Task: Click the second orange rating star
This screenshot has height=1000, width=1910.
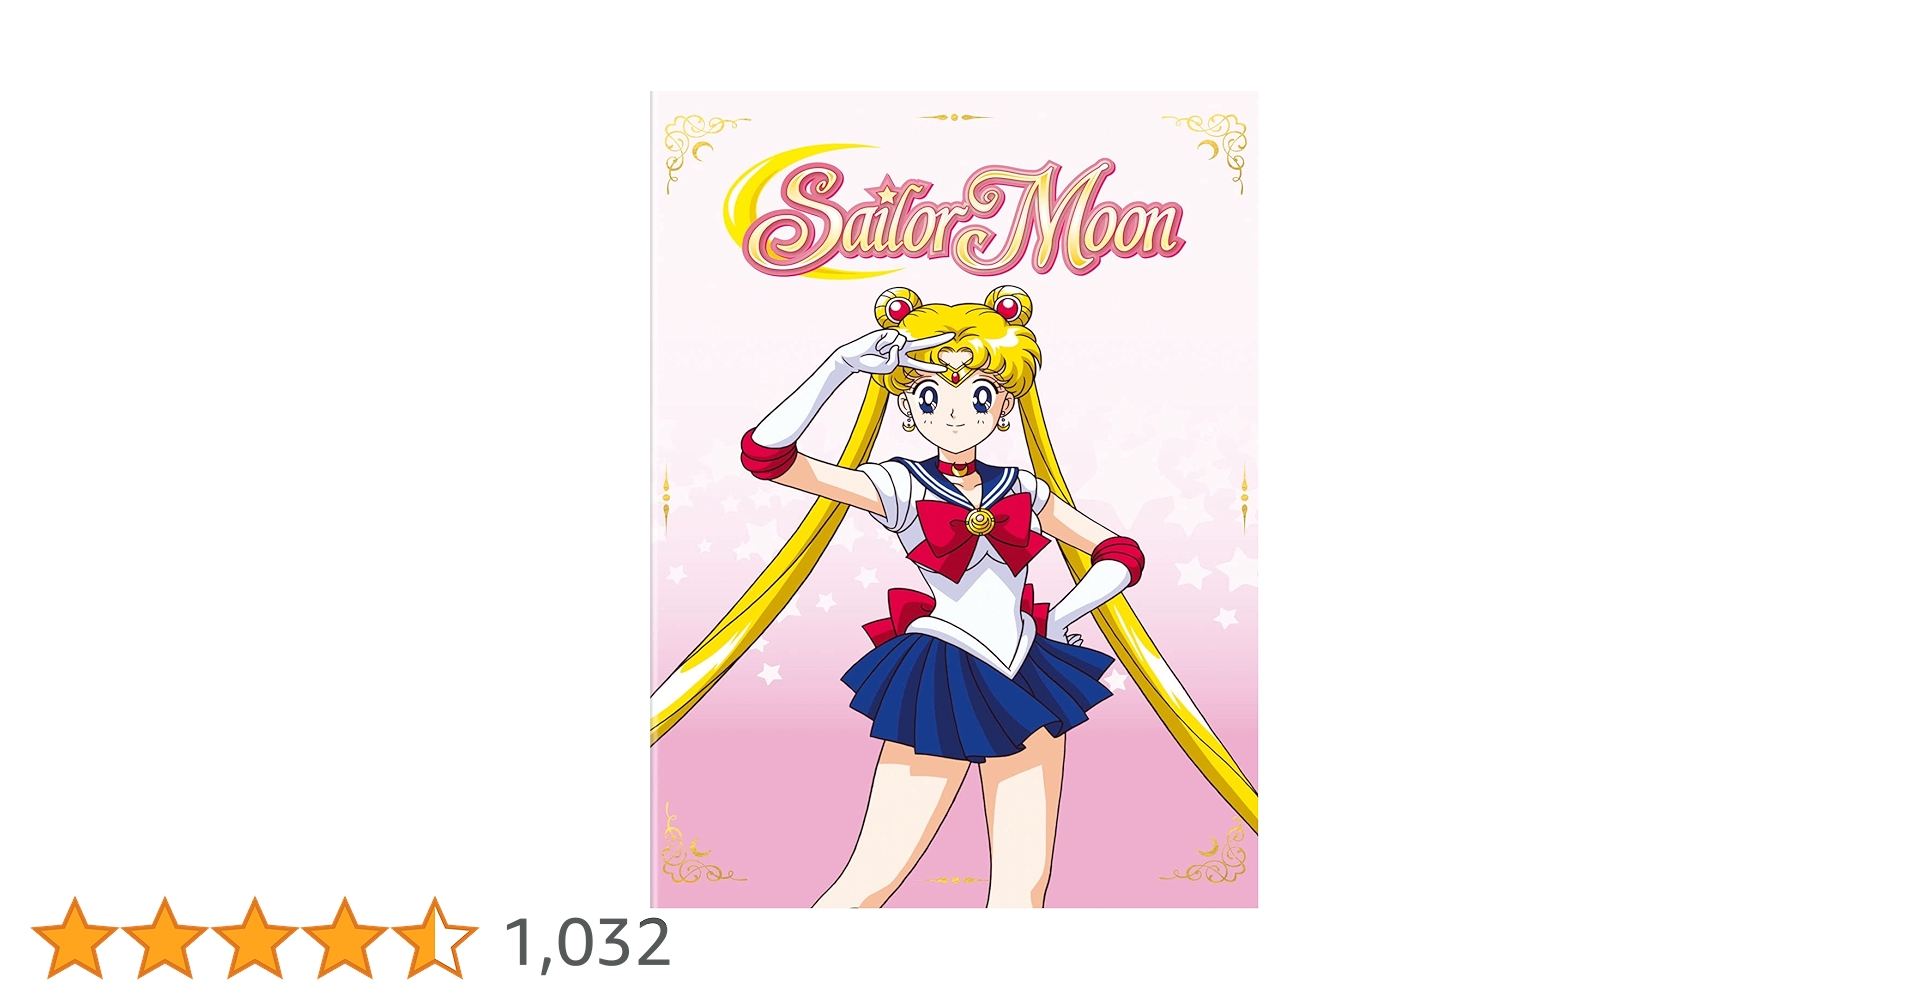Action: pyautogui.click(x=165, y=938)
